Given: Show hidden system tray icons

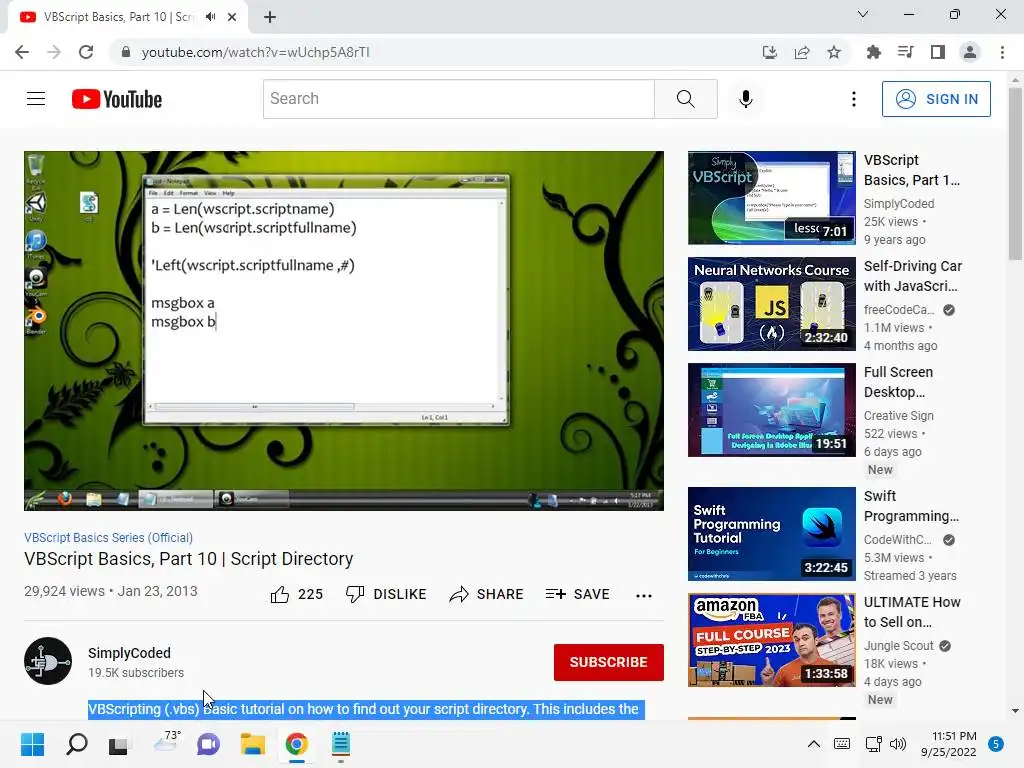Looking at the screenshot, I should tap(814, 744).
